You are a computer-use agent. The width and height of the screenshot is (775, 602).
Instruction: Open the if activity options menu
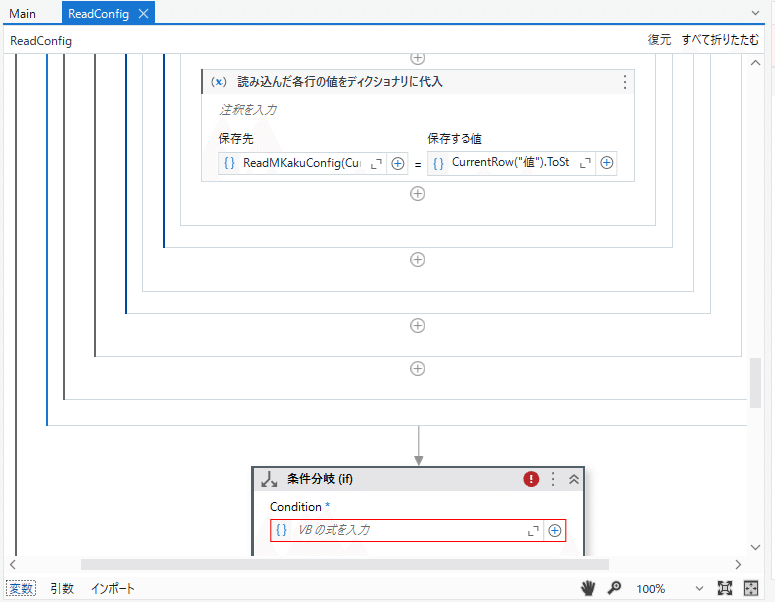tap(553, 479)
